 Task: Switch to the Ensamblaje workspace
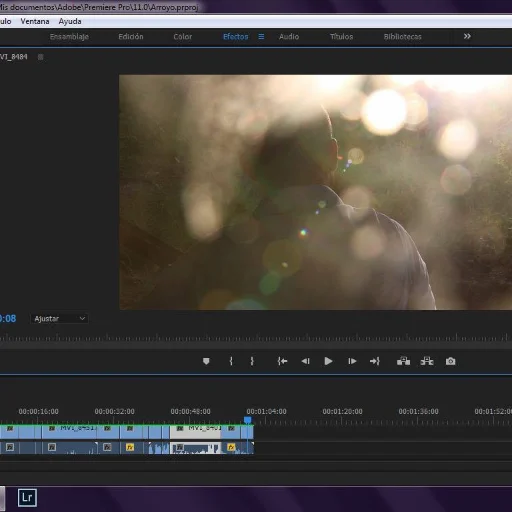click(69, 37)
